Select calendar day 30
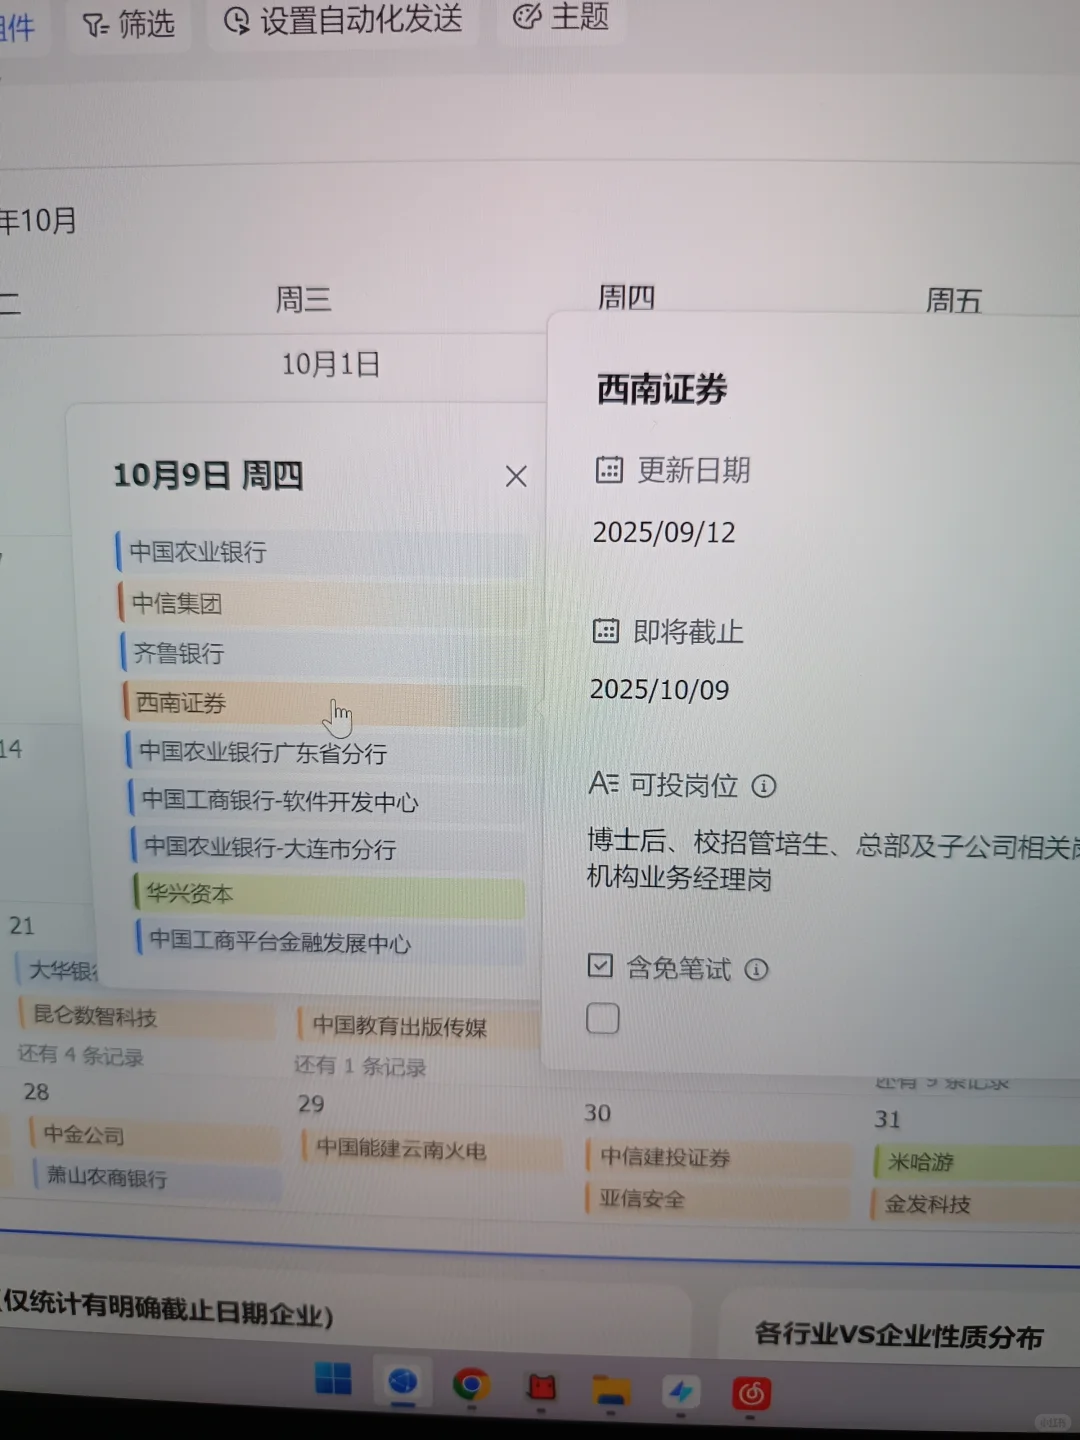This screenshot has height=1440, width=1080. [598, 1113]
